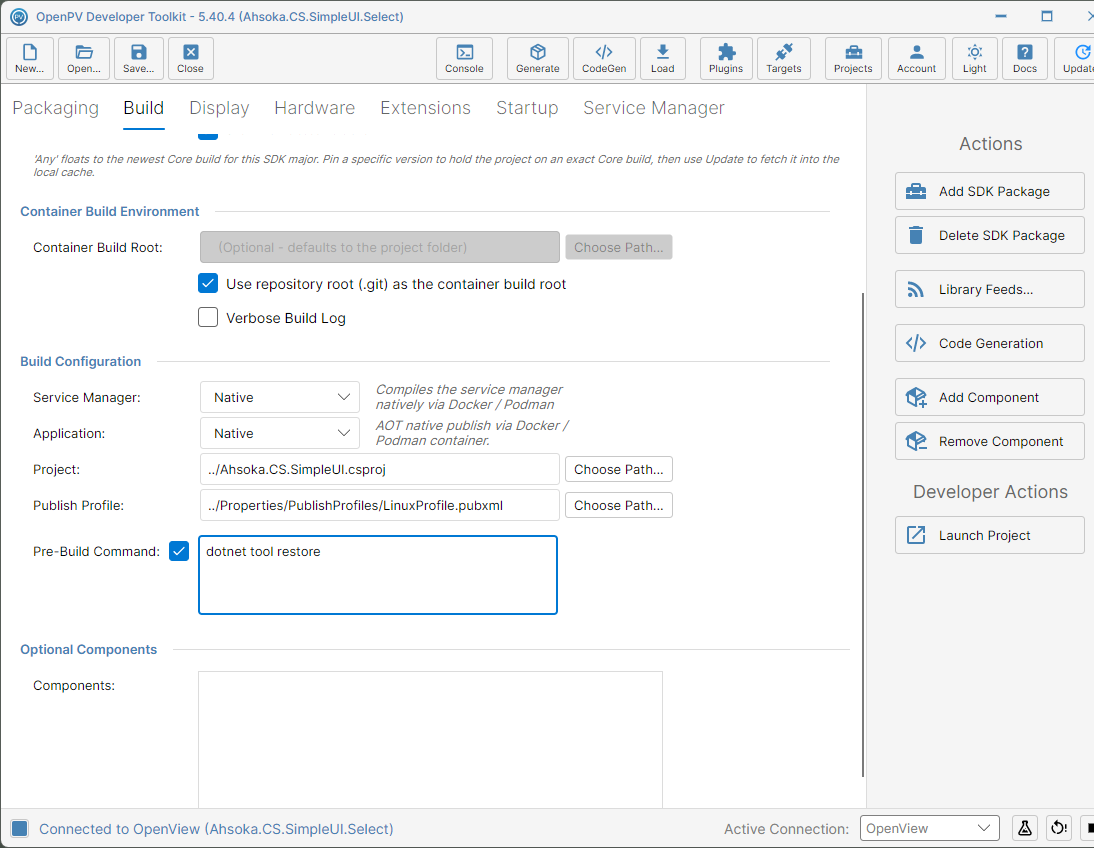Image resolution: width=1116 pixels, height=848 pixels.
Task: Launch CodeGen from the toolbar
Action: click(x=604, y=58)
